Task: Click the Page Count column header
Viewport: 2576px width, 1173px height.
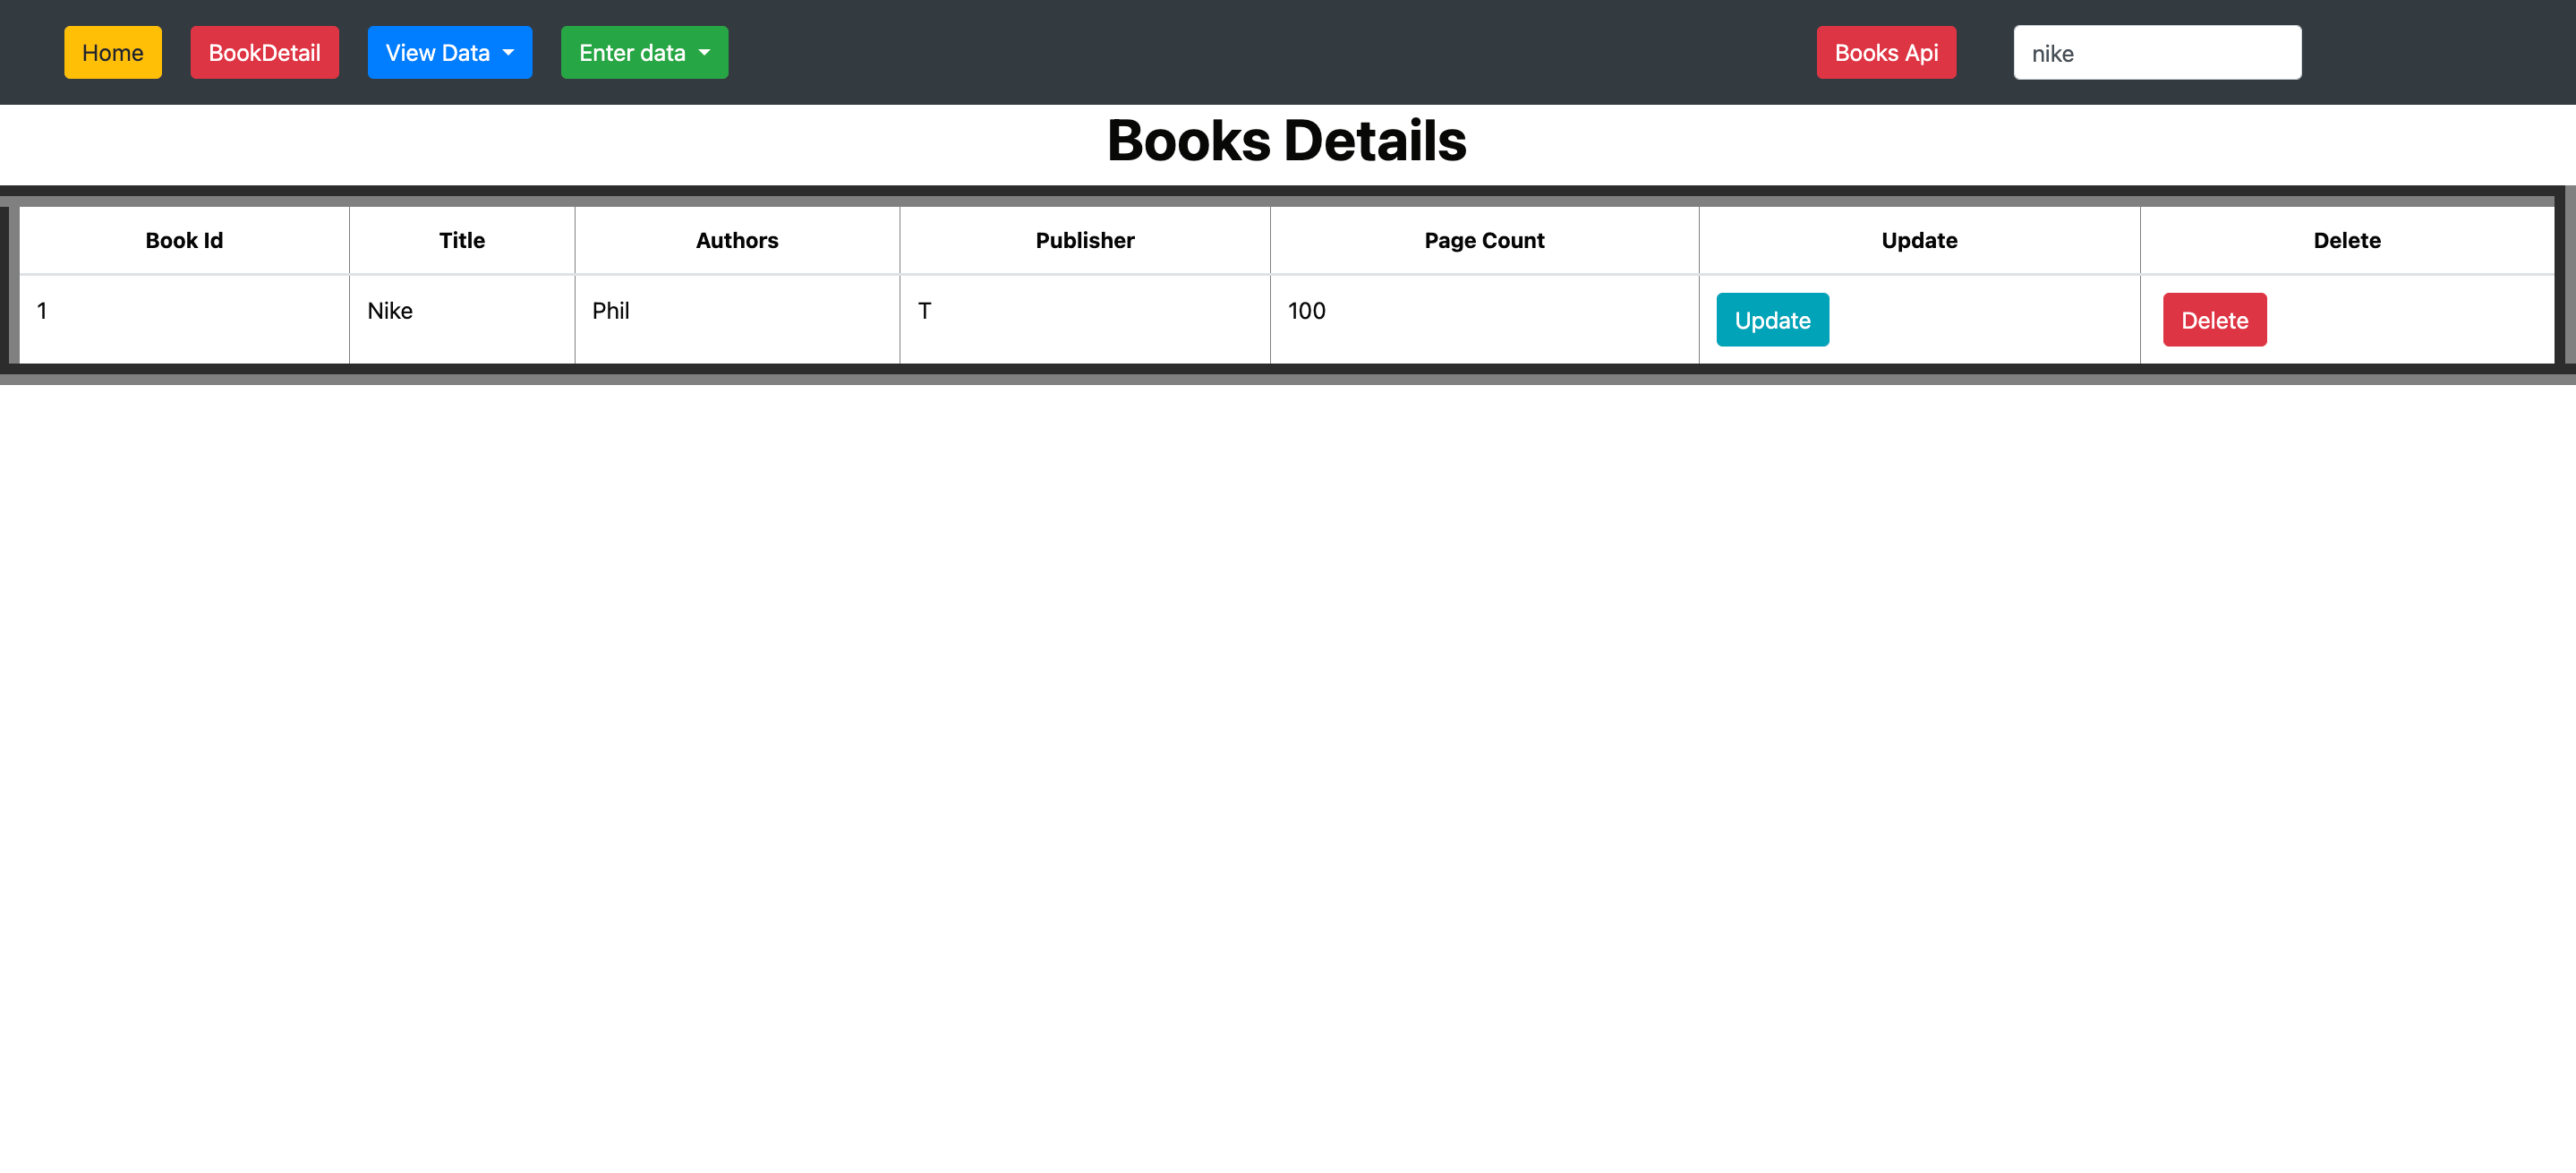Action: [1484, 240]
